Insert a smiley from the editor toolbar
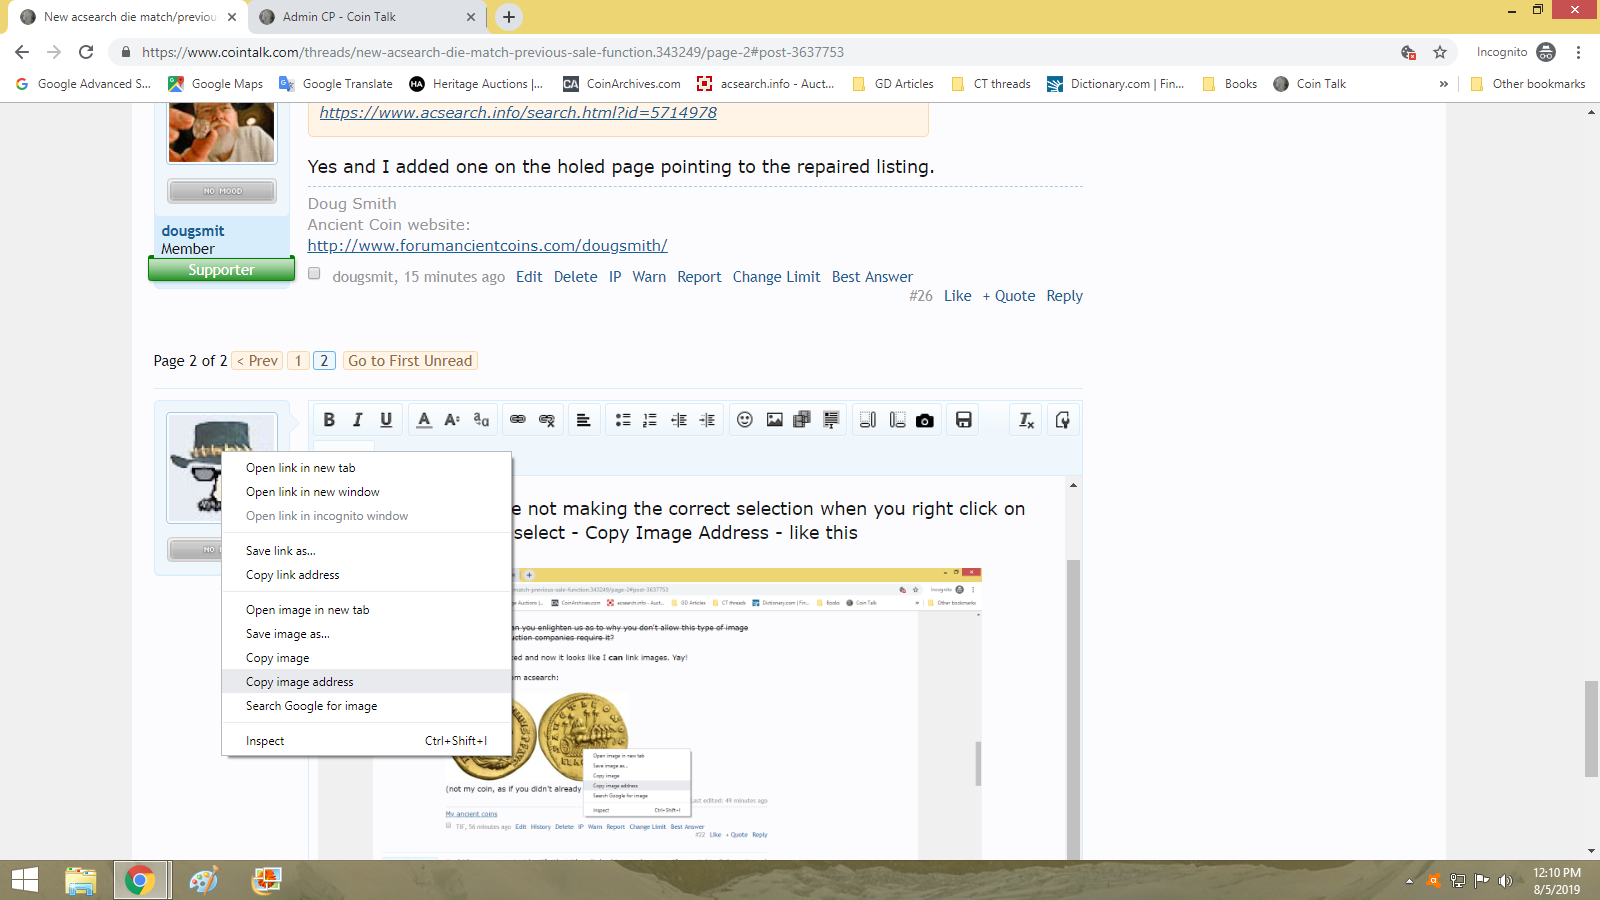 745,420
